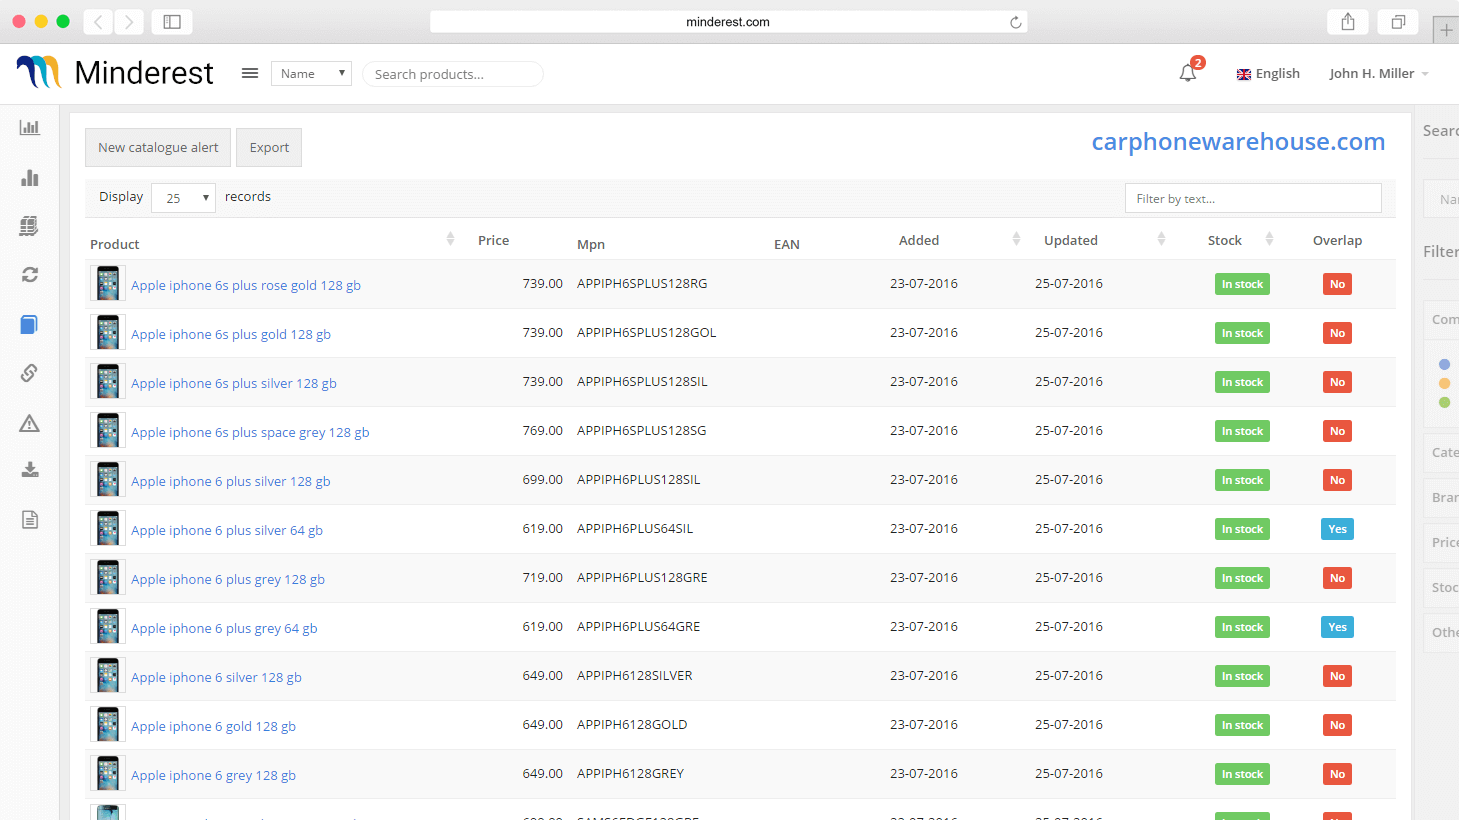
Task: Go forward with the browser forward arrow
Action: [129, 22]
